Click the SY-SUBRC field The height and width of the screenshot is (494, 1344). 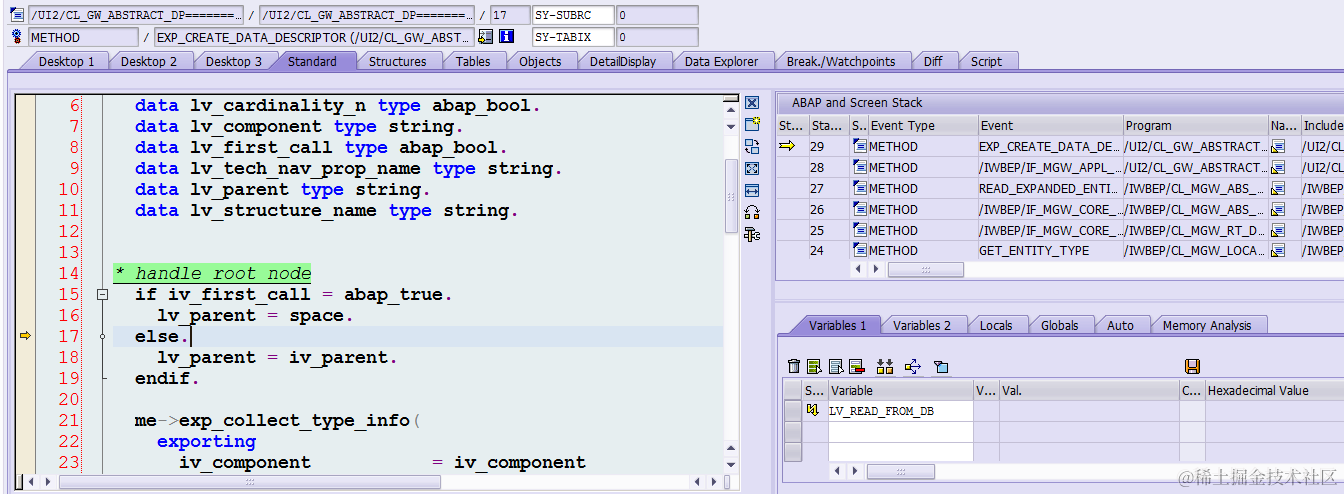tap(571, 15)
